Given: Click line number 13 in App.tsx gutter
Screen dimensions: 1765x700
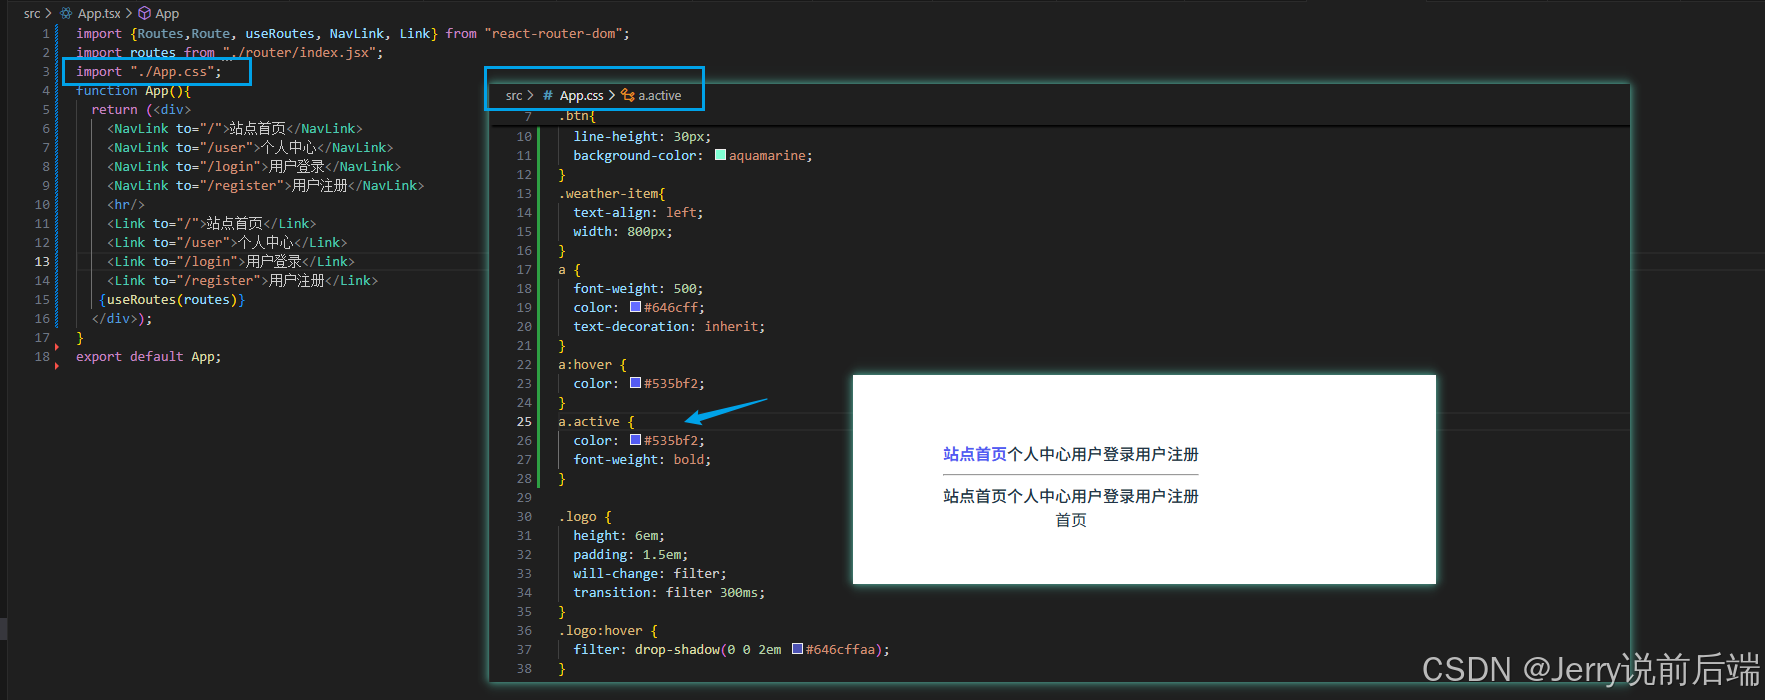Looking at the screenshot, I should point(42,262).
